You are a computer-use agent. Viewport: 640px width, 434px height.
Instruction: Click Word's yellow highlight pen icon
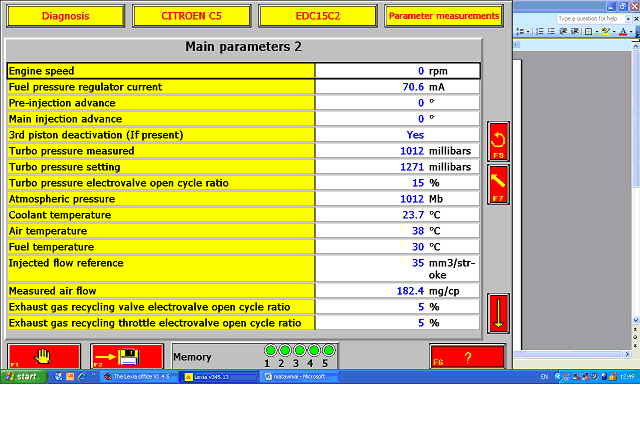click(606, 31)
